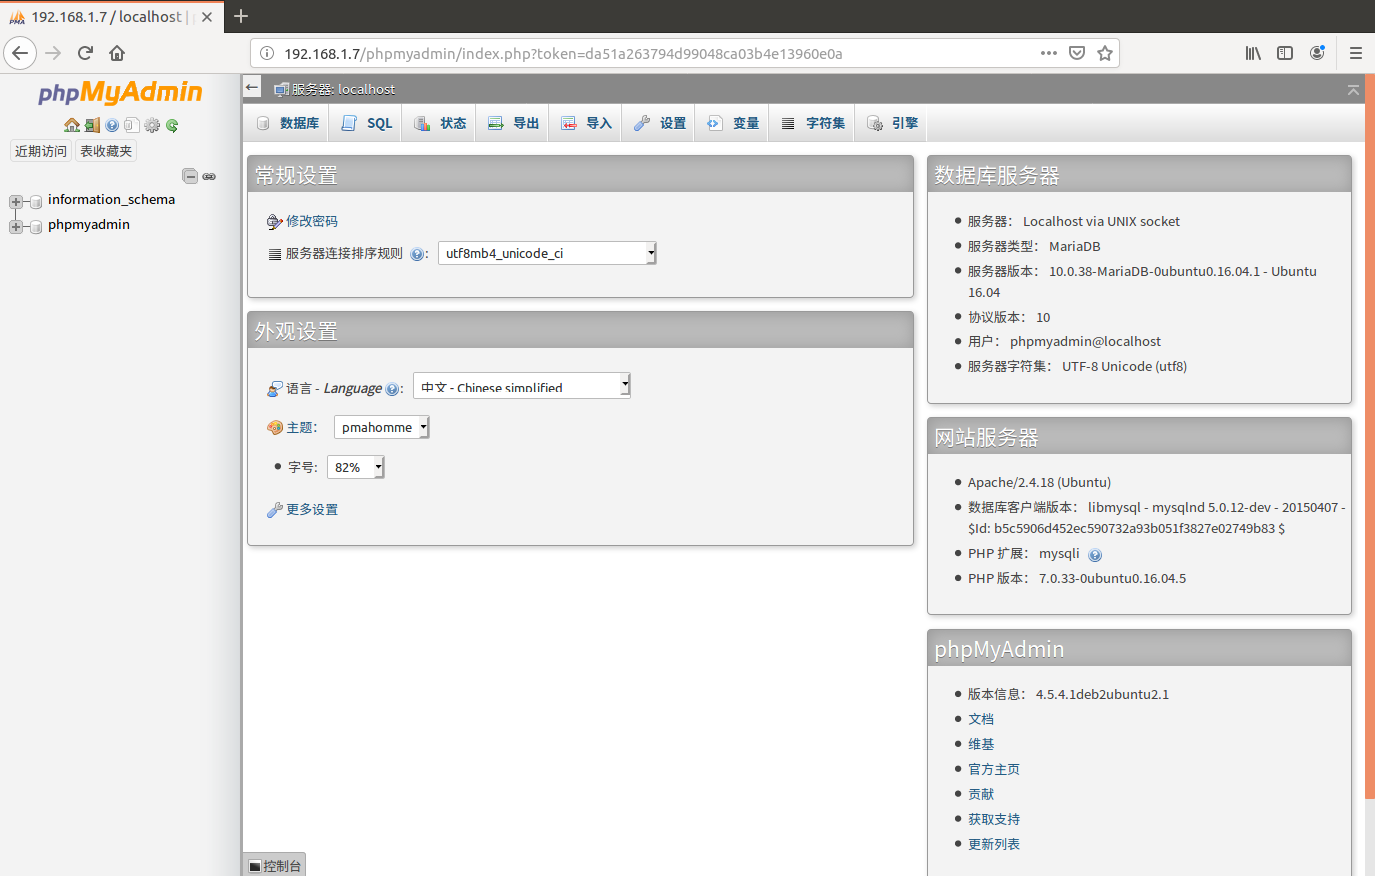This screenshot has width=1375, height=876.
Task: Open the 导出 tab
Action: click(x=513, y=123)
